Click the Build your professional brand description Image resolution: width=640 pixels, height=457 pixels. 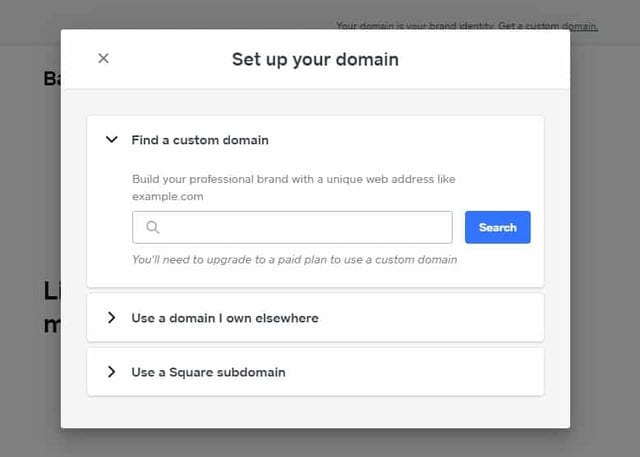pos(293,188)
